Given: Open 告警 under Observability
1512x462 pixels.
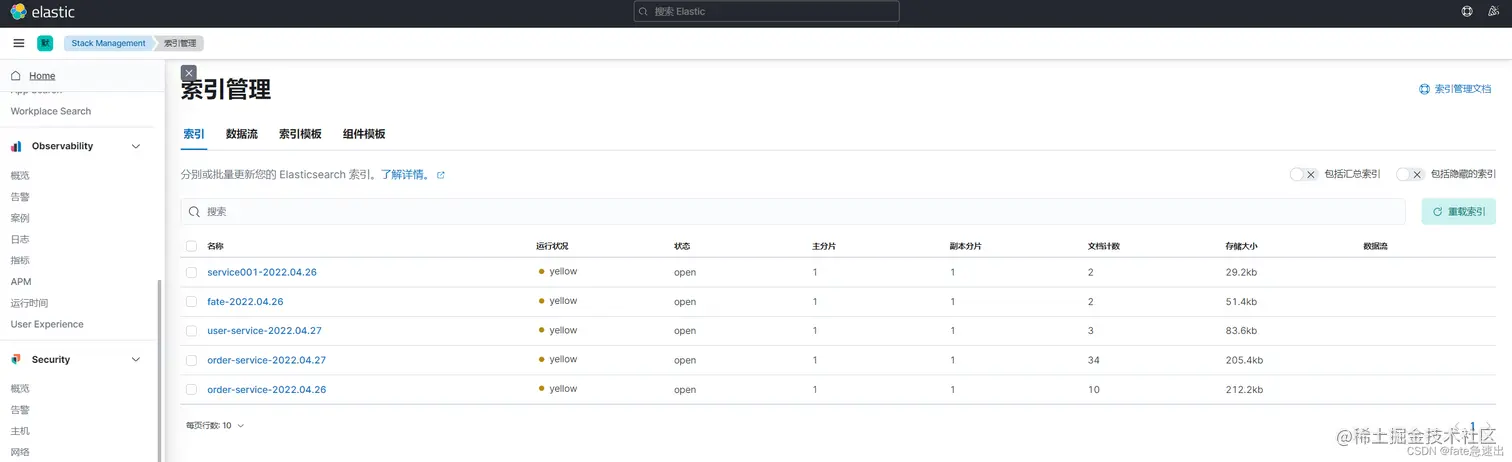Looking at the screenshot, I should [20, 197].
